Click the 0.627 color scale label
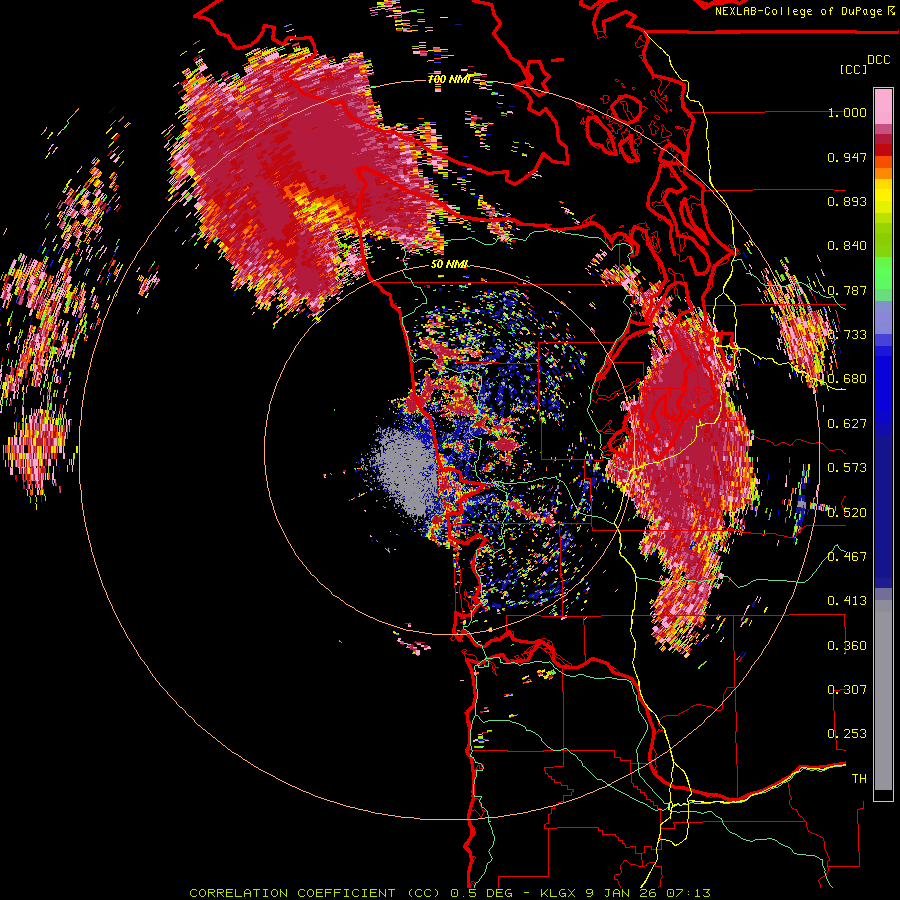 847,424
